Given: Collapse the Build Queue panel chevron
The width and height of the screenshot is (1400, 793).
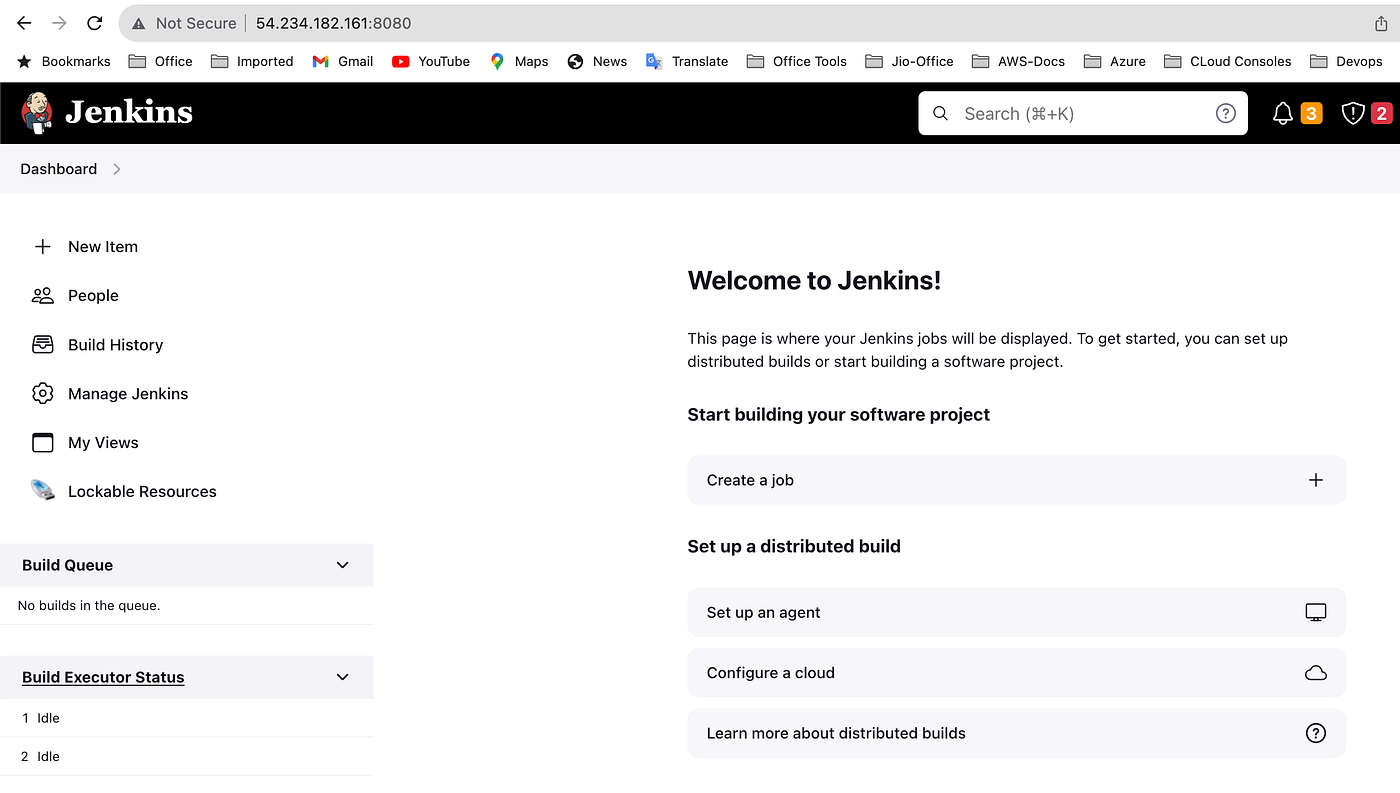Looking at the screenshot, I should click(343, 565).
